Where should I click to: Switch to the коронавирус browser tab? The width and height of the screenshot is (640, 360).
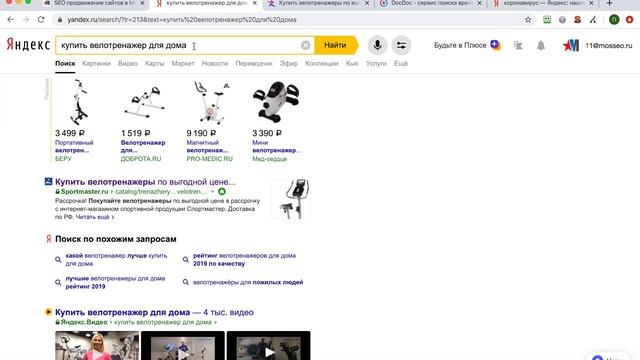(x=543, y=3)
